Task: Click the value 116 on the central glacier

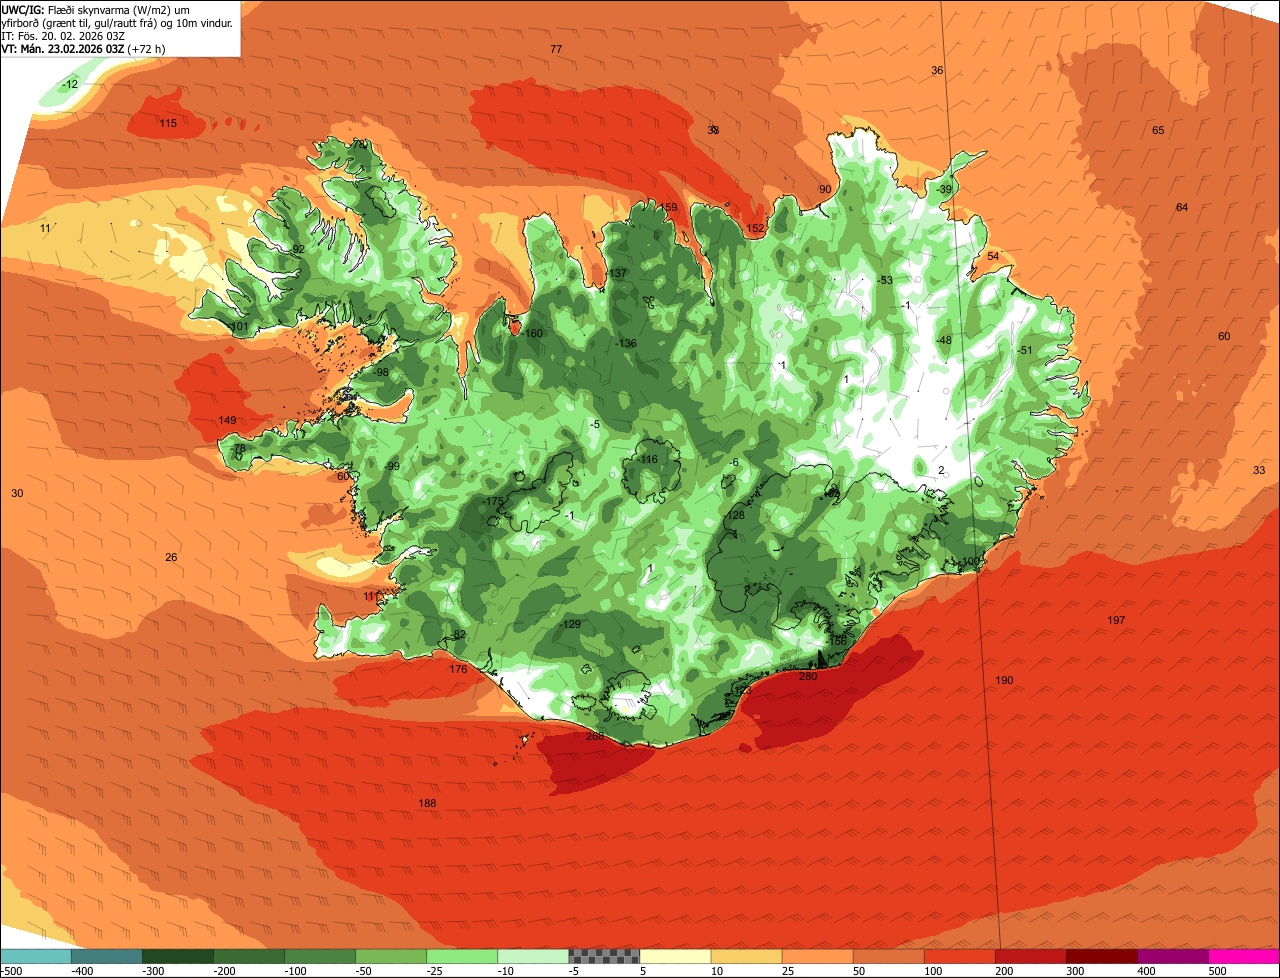Action: pos(649,460)
